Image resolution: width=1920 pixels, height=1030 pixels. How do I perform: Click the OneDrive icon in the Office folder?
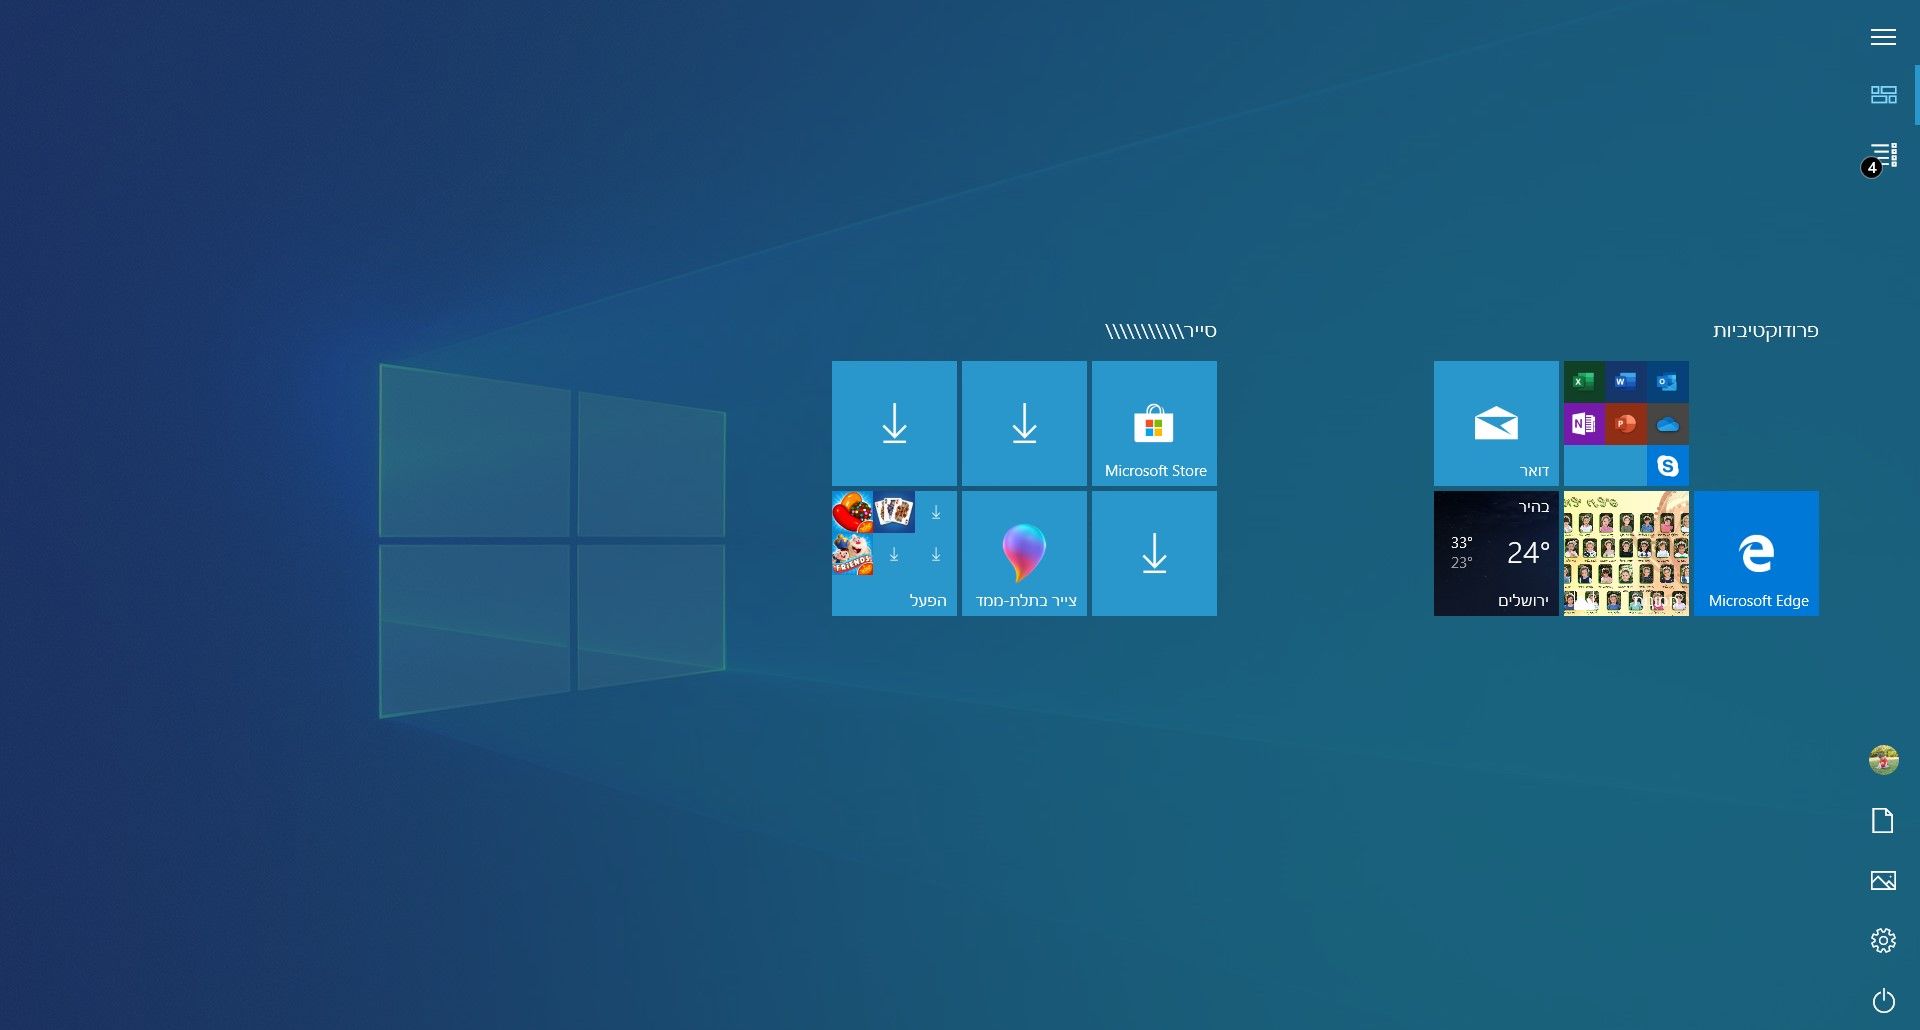click(1667, 424)
